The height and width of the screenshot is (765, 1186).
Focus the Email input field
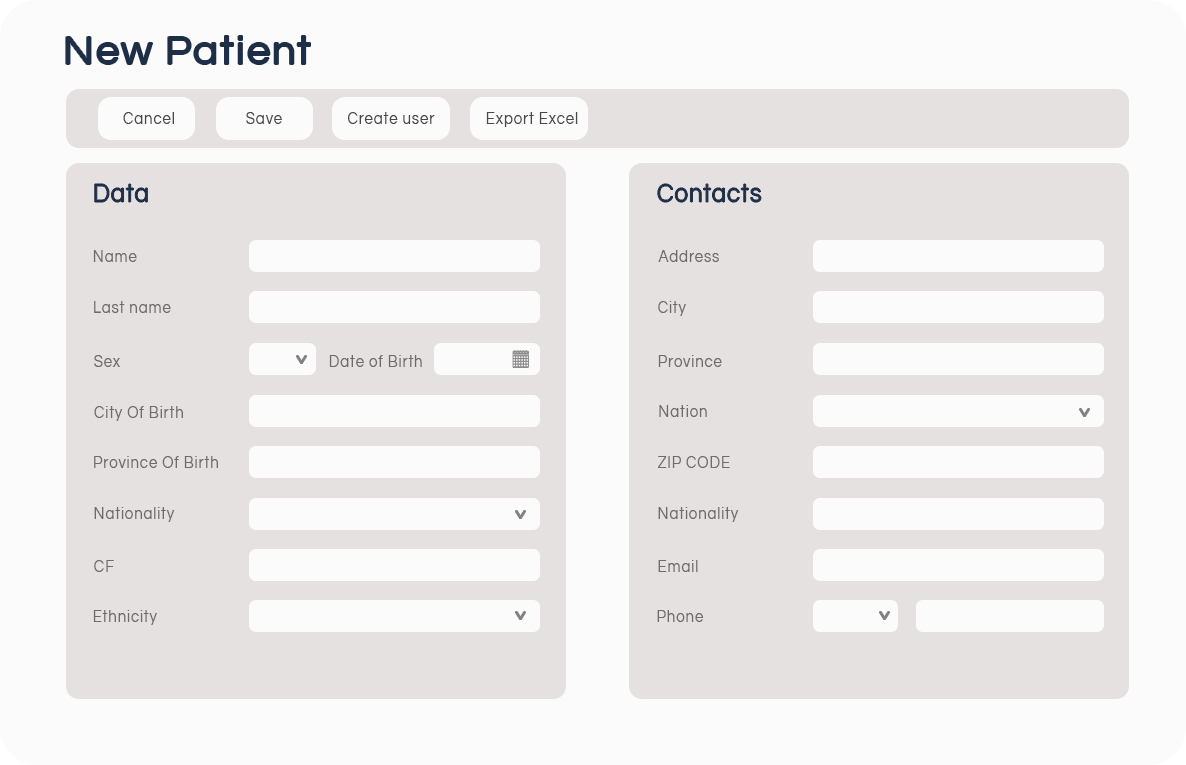(x=958, y=565)
